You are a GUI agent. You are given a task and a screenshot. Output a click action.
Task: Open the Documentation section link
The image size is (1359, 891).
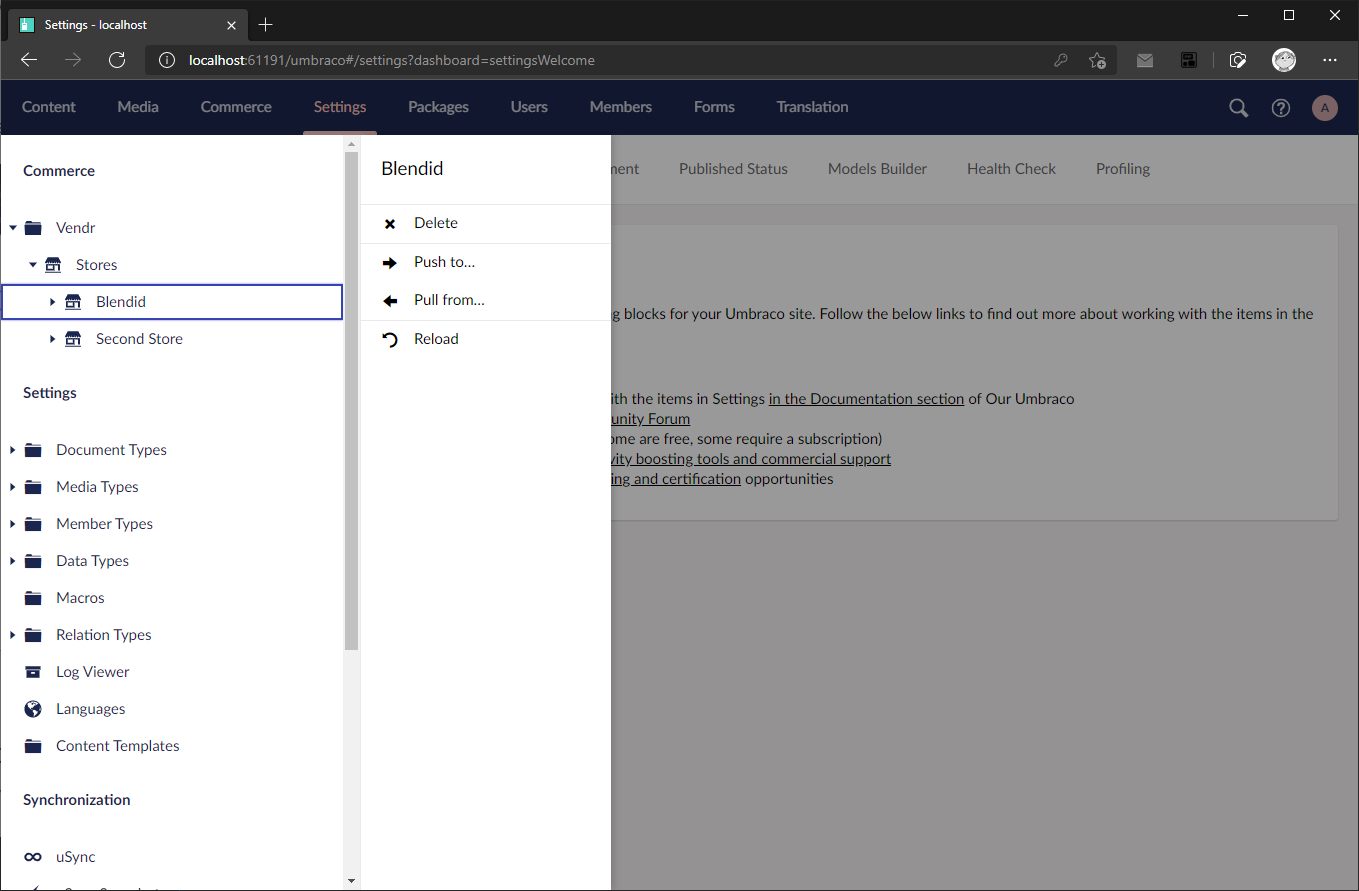(866, 398)
